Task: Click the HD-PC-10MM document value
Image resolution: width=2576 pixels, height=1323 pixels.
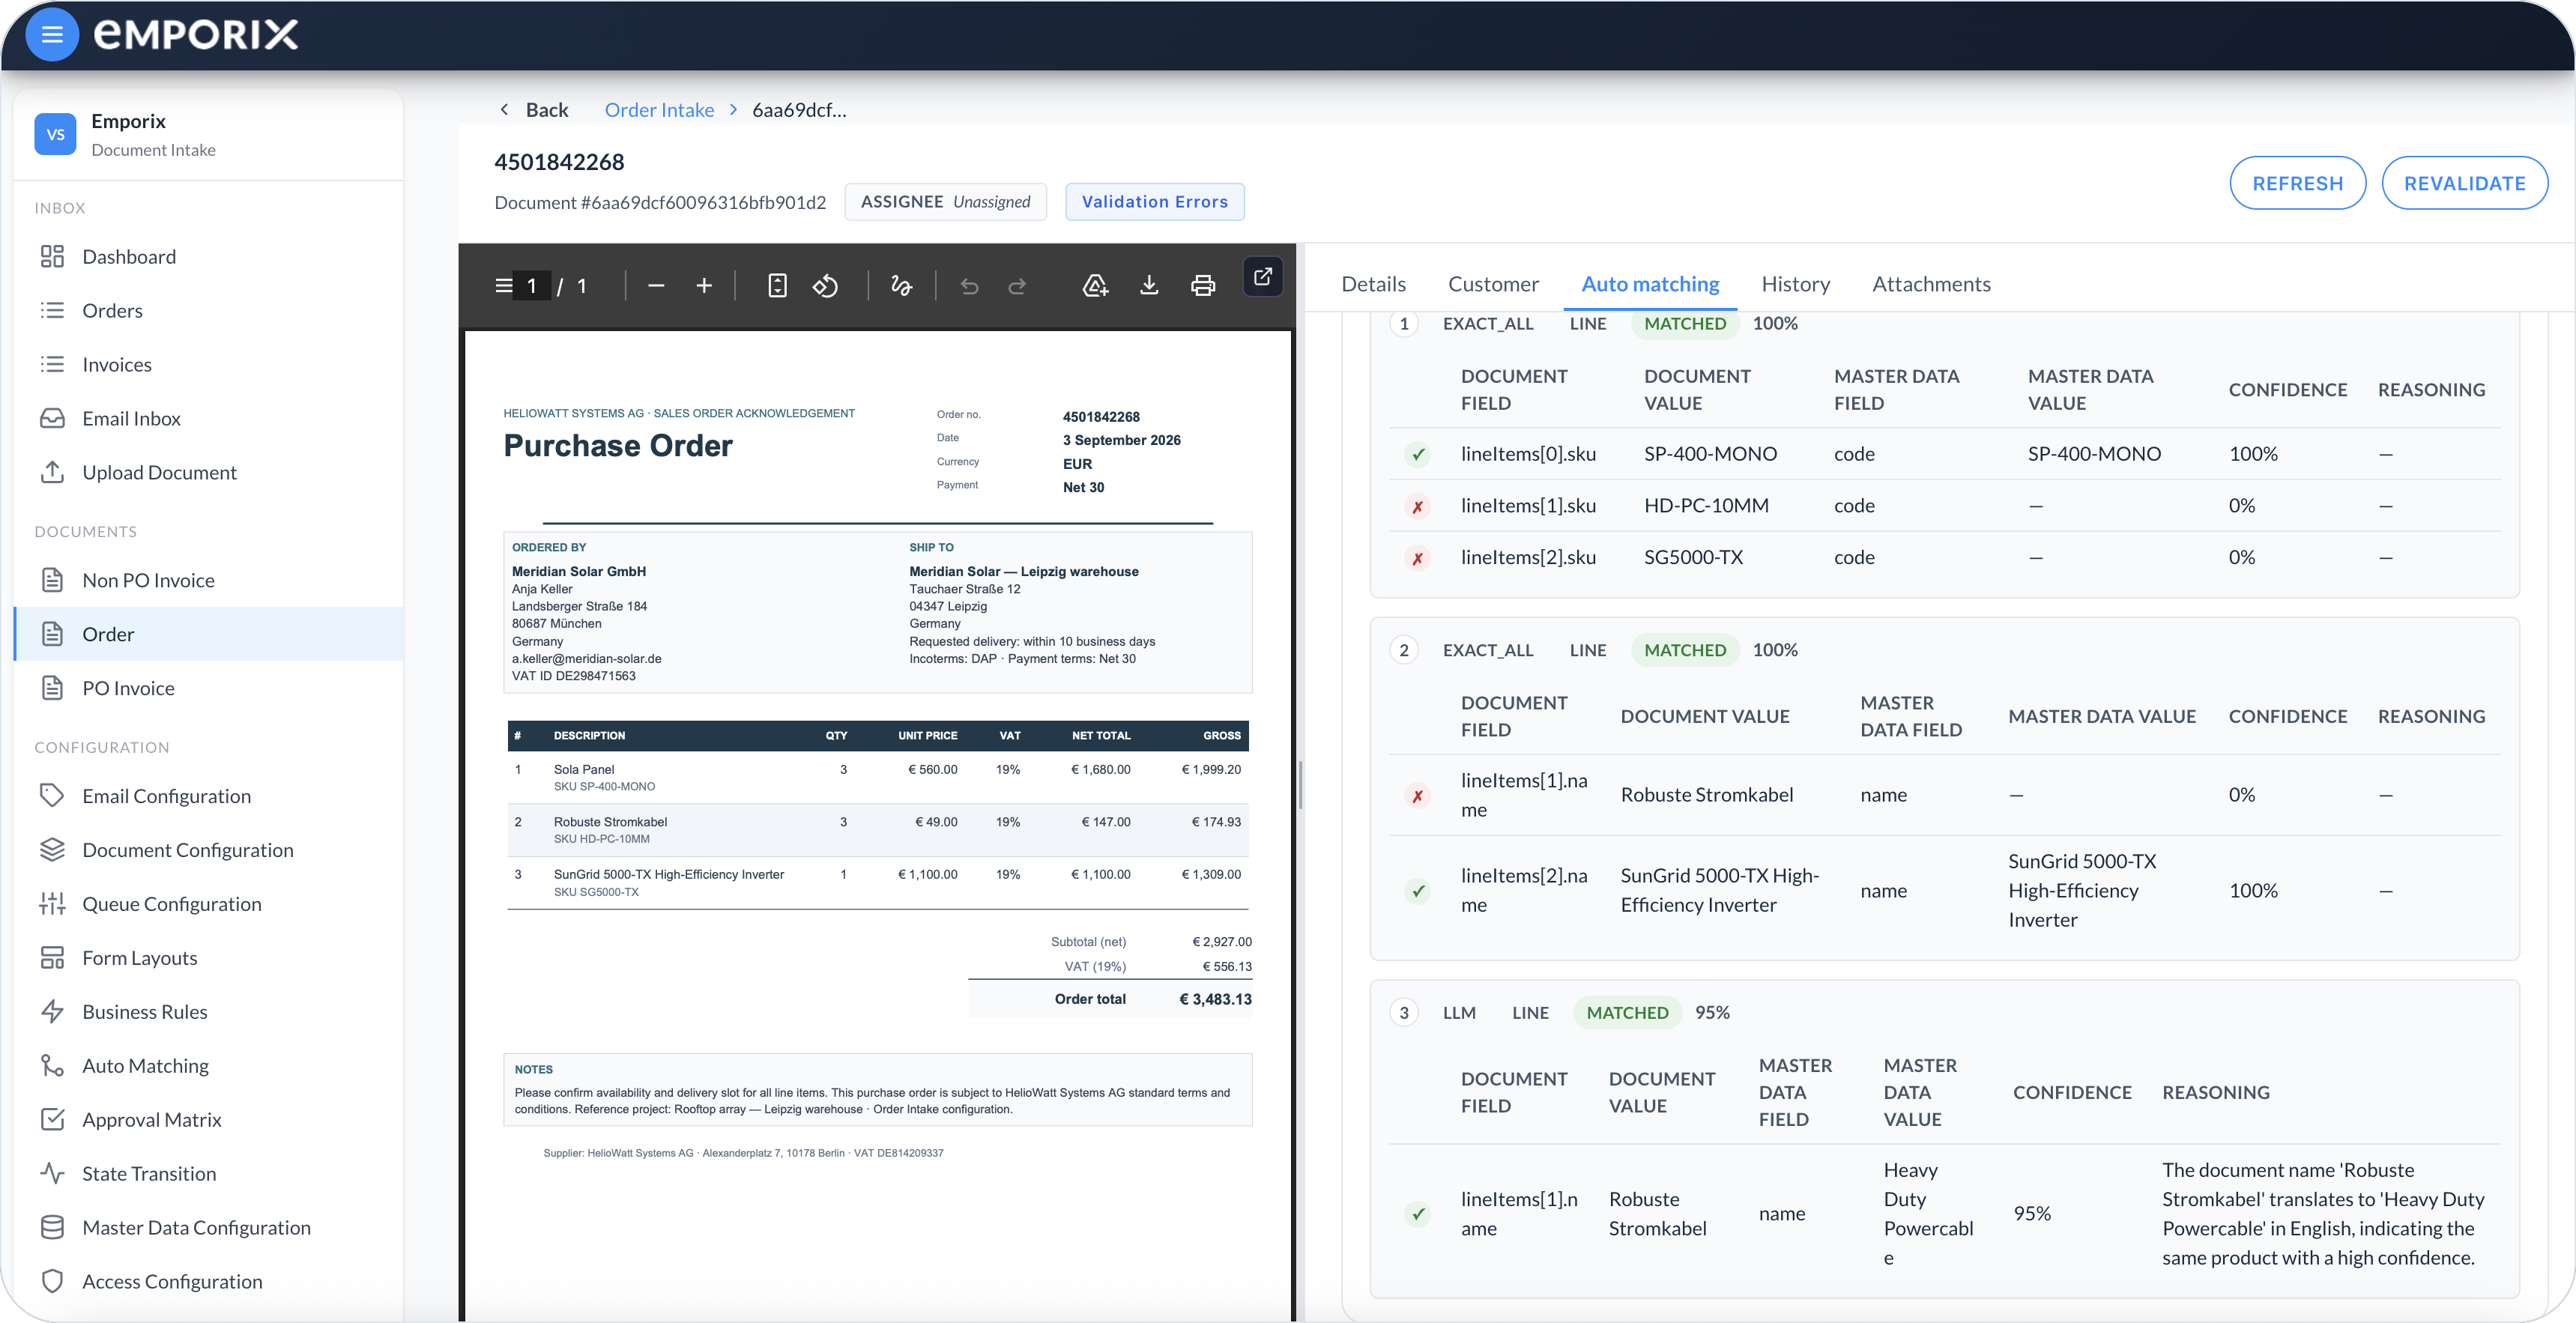Action: pyautogui.click(x=1706, y=506)
